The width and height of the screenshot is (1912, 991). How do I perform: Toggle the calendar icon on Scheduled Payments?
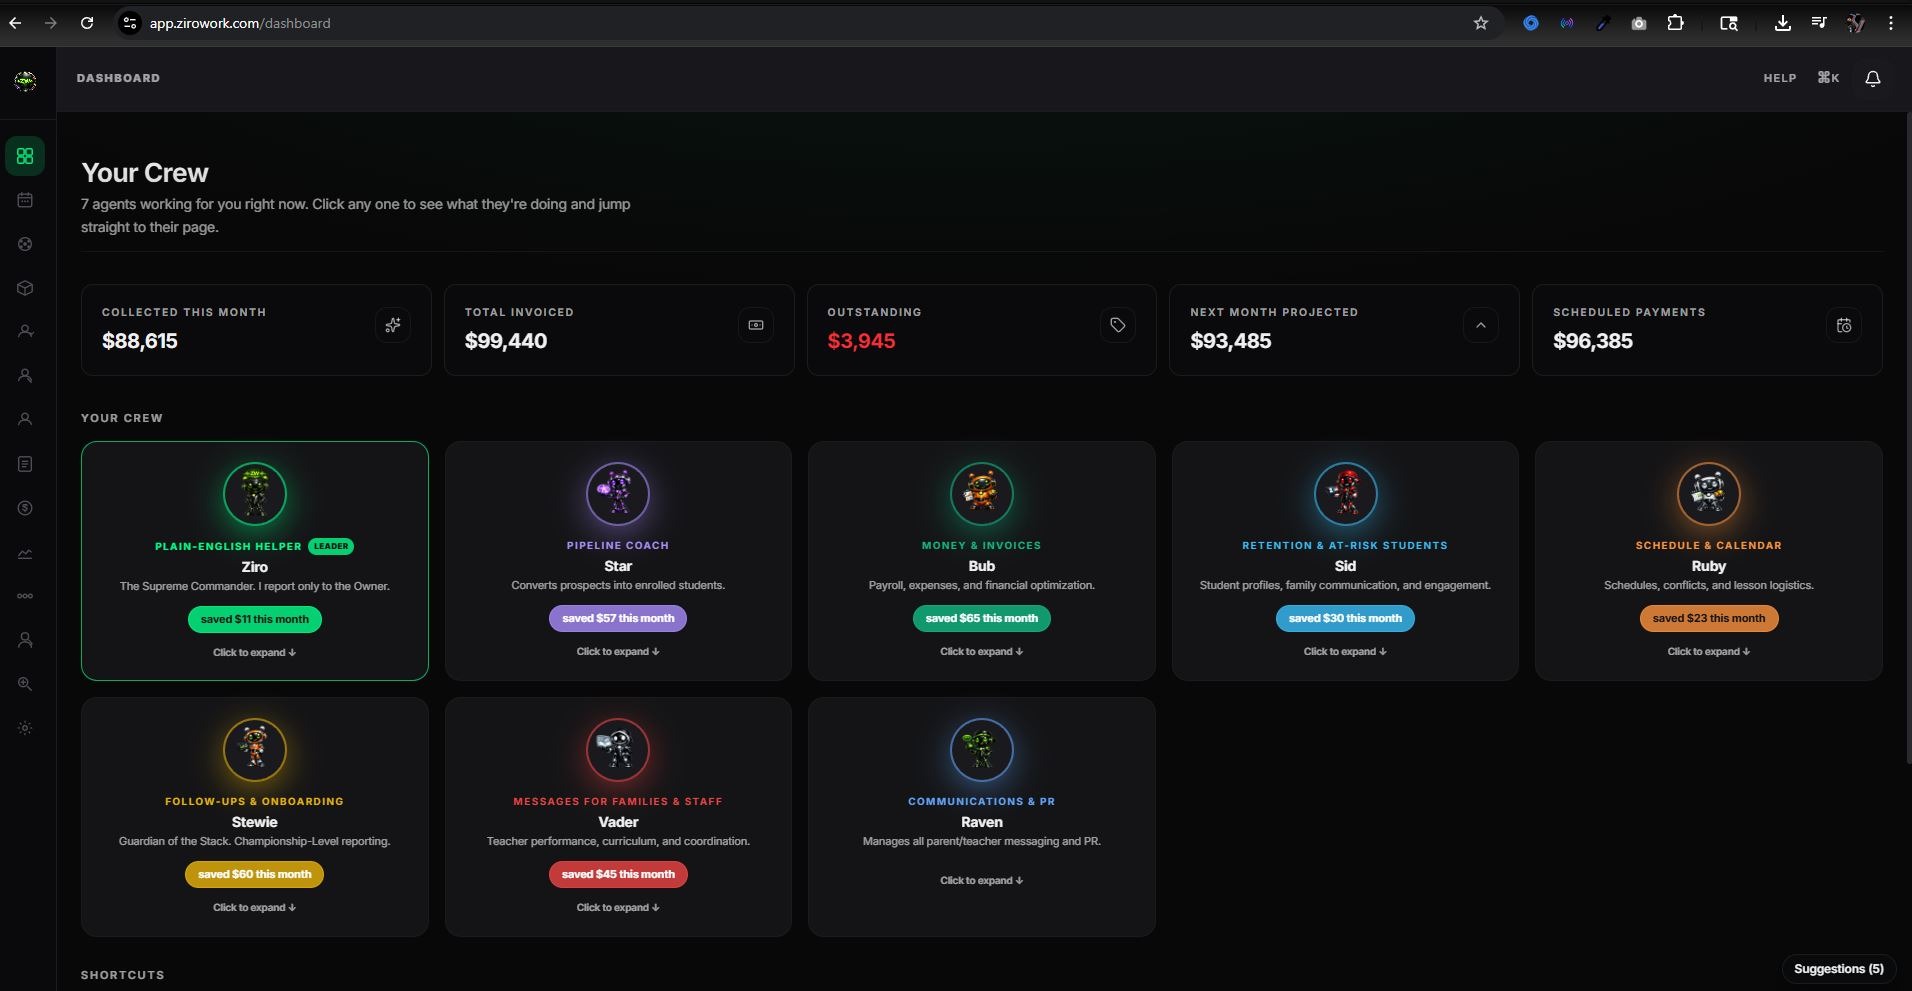[1845, 325]
